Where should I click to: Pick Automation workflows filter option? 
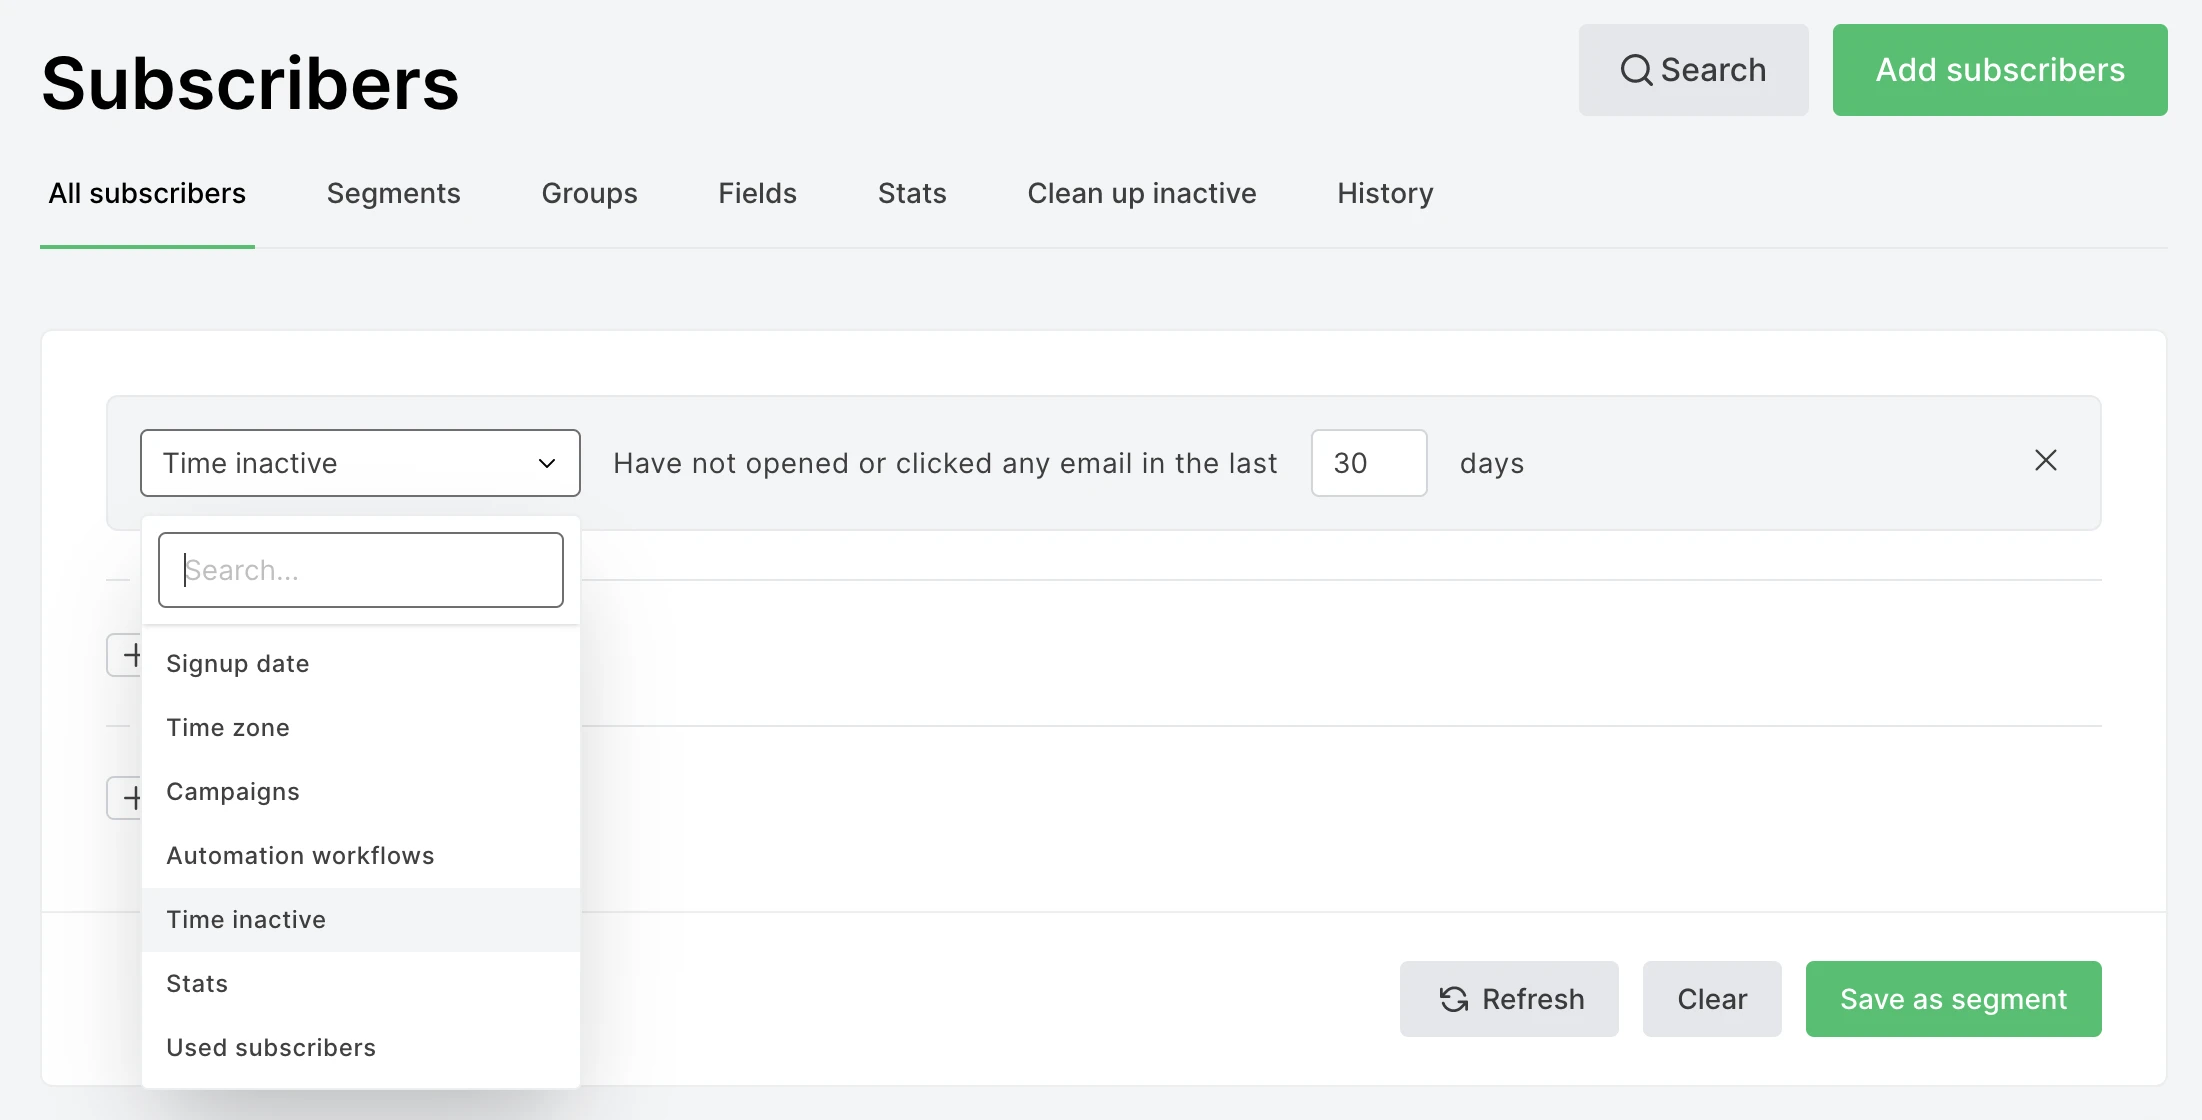(300, 856)
